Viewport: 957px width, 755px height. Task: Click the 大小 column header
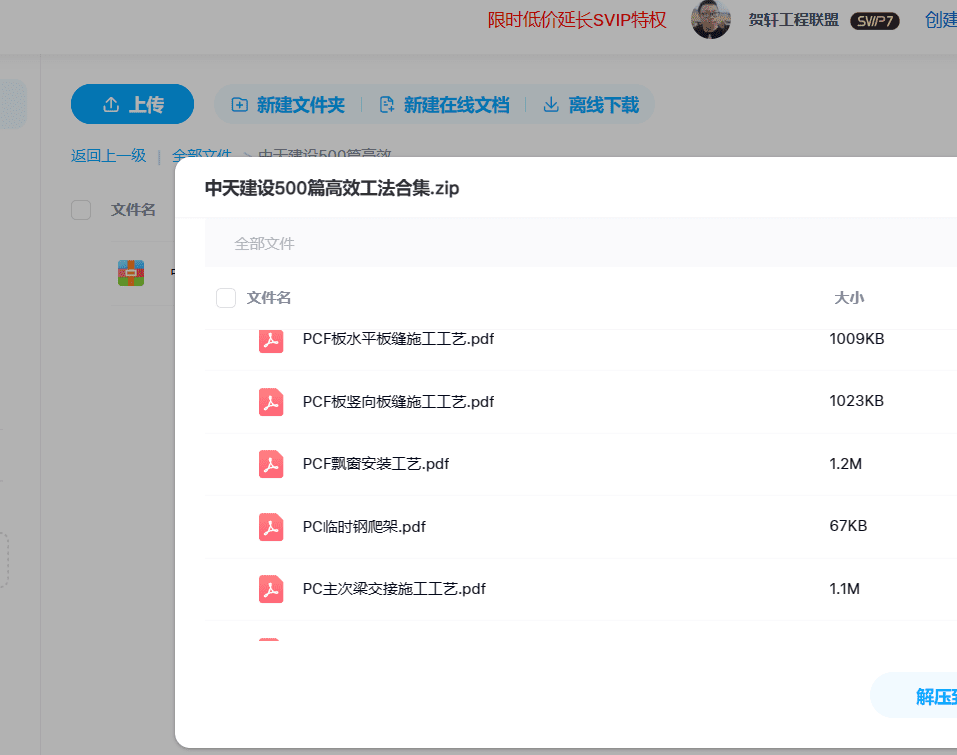pos(849,298)
